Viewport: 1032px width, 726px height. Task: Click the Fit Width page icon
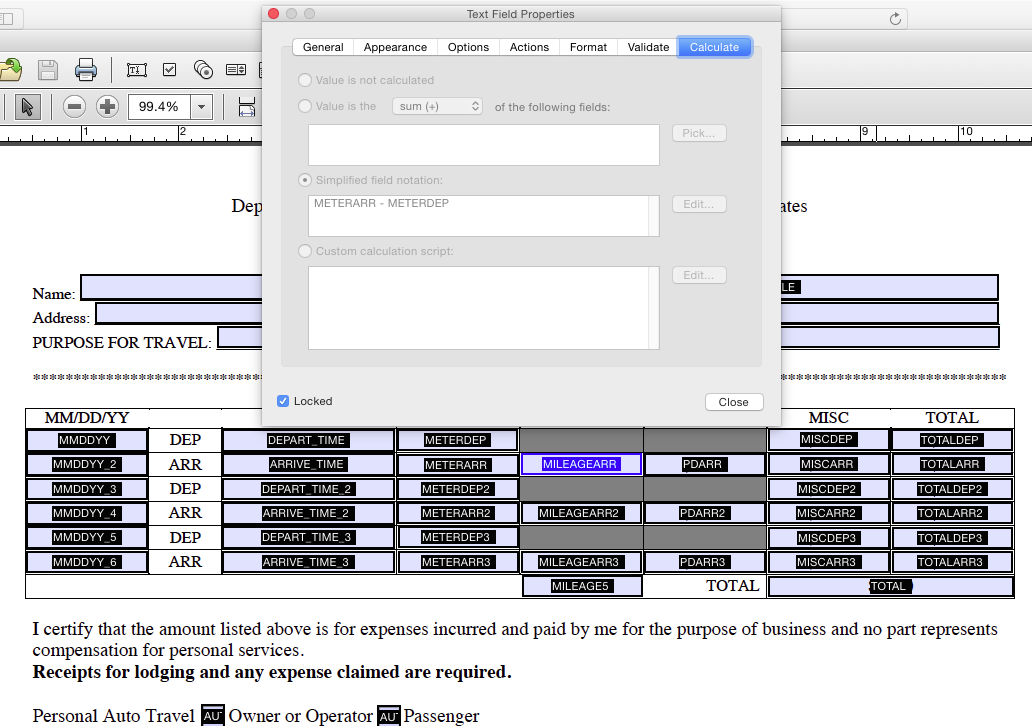click(247, 106)
